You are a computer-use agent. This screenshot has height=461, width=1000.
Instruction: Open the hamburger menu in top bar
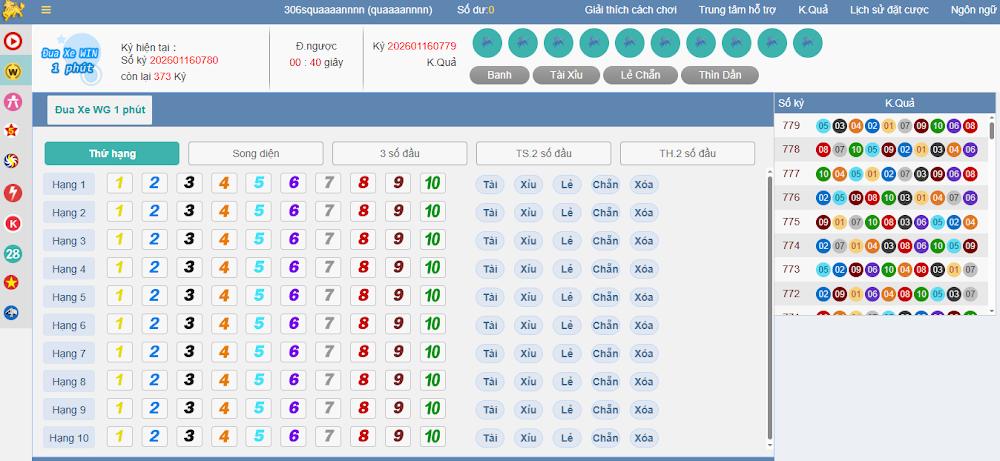pyautogui.click(x=46, y=10)
